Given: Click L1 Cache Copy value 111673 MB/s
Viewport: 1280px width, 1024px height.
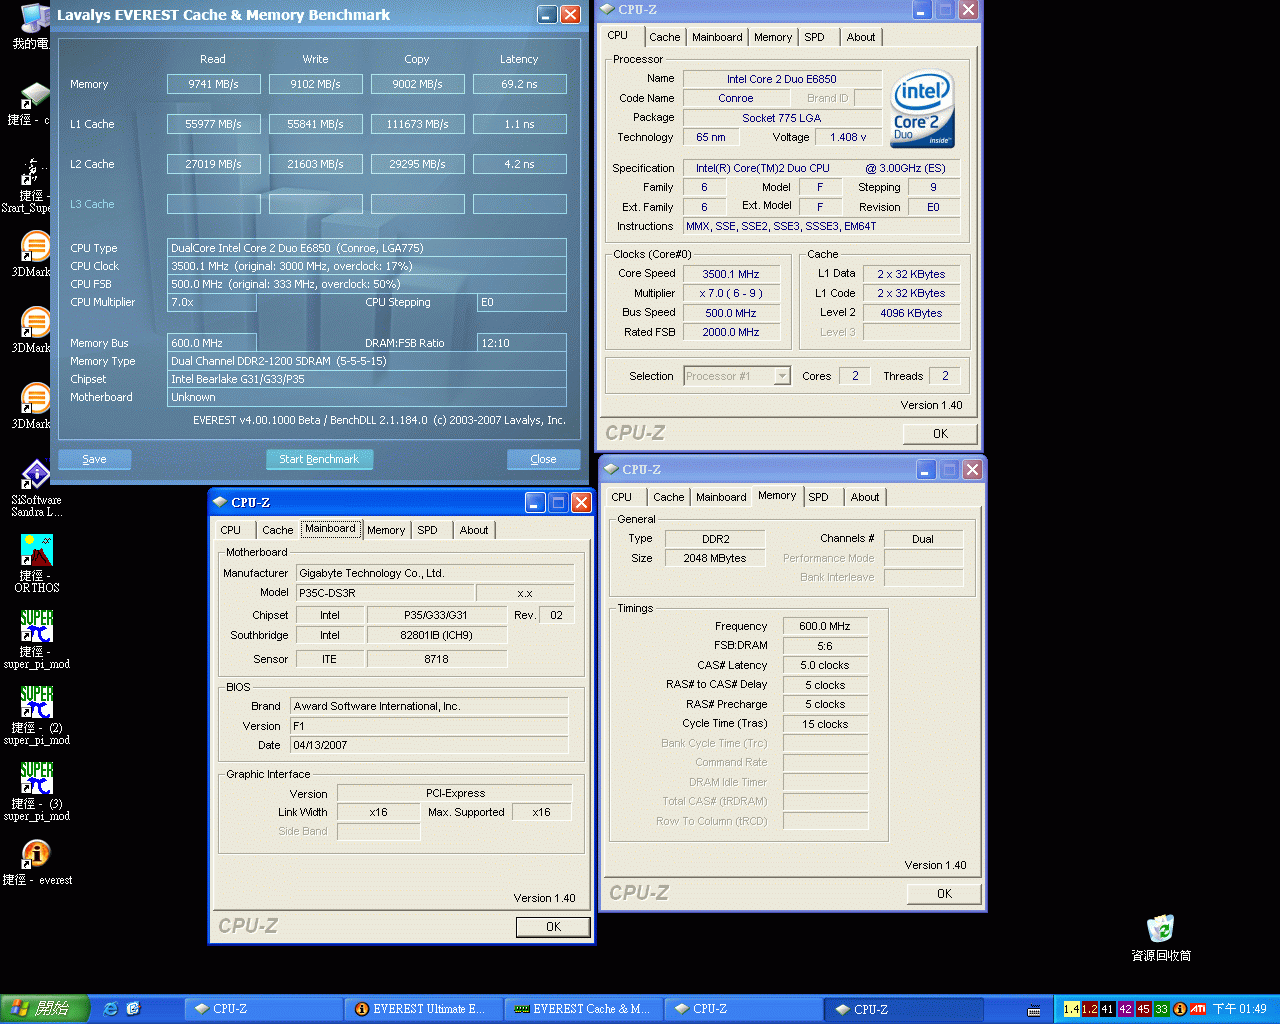Looking at the screenshot, I should pos(418,124).
